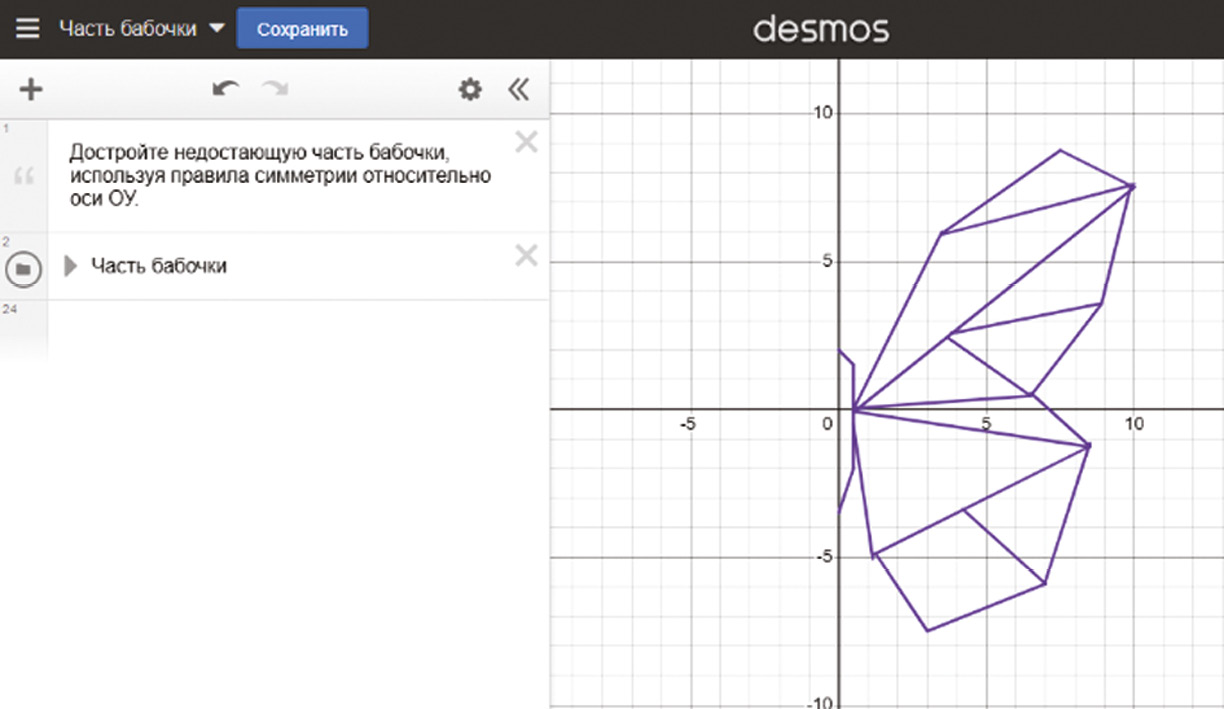This screenshot has width=1224, height=709.
Task: Select the Часть бабочки folder name
Action: (159, 266)
